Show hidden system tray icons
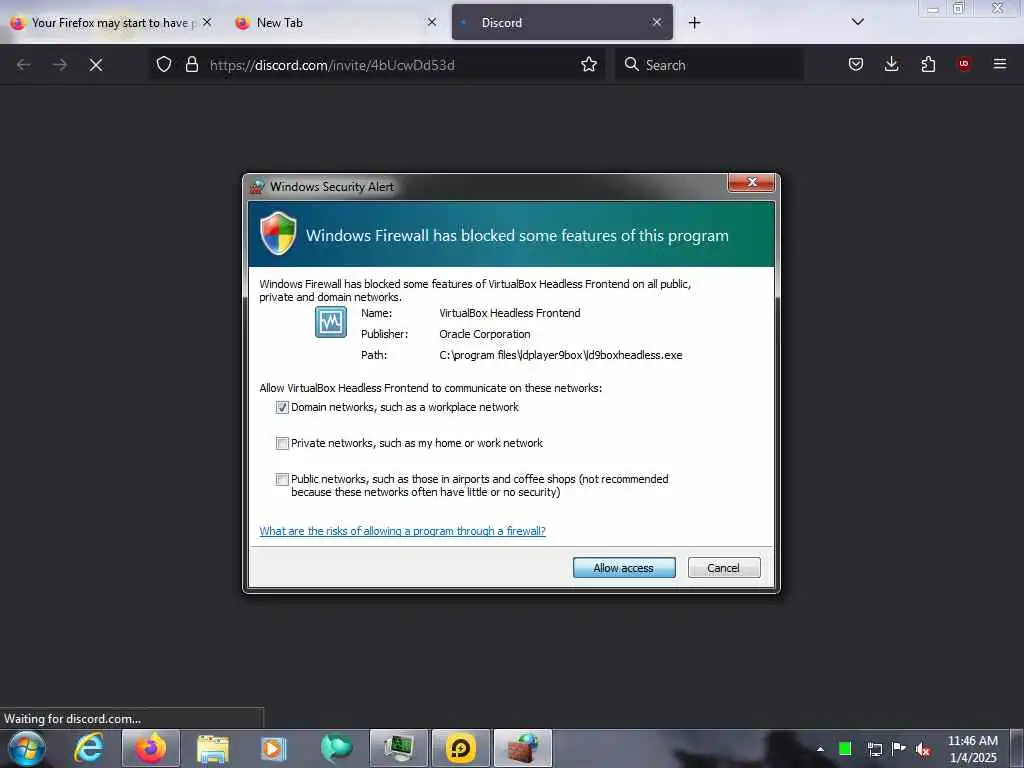Image resolution: width=1024 pixels, height=768 pixels. (x=820, y=749)
